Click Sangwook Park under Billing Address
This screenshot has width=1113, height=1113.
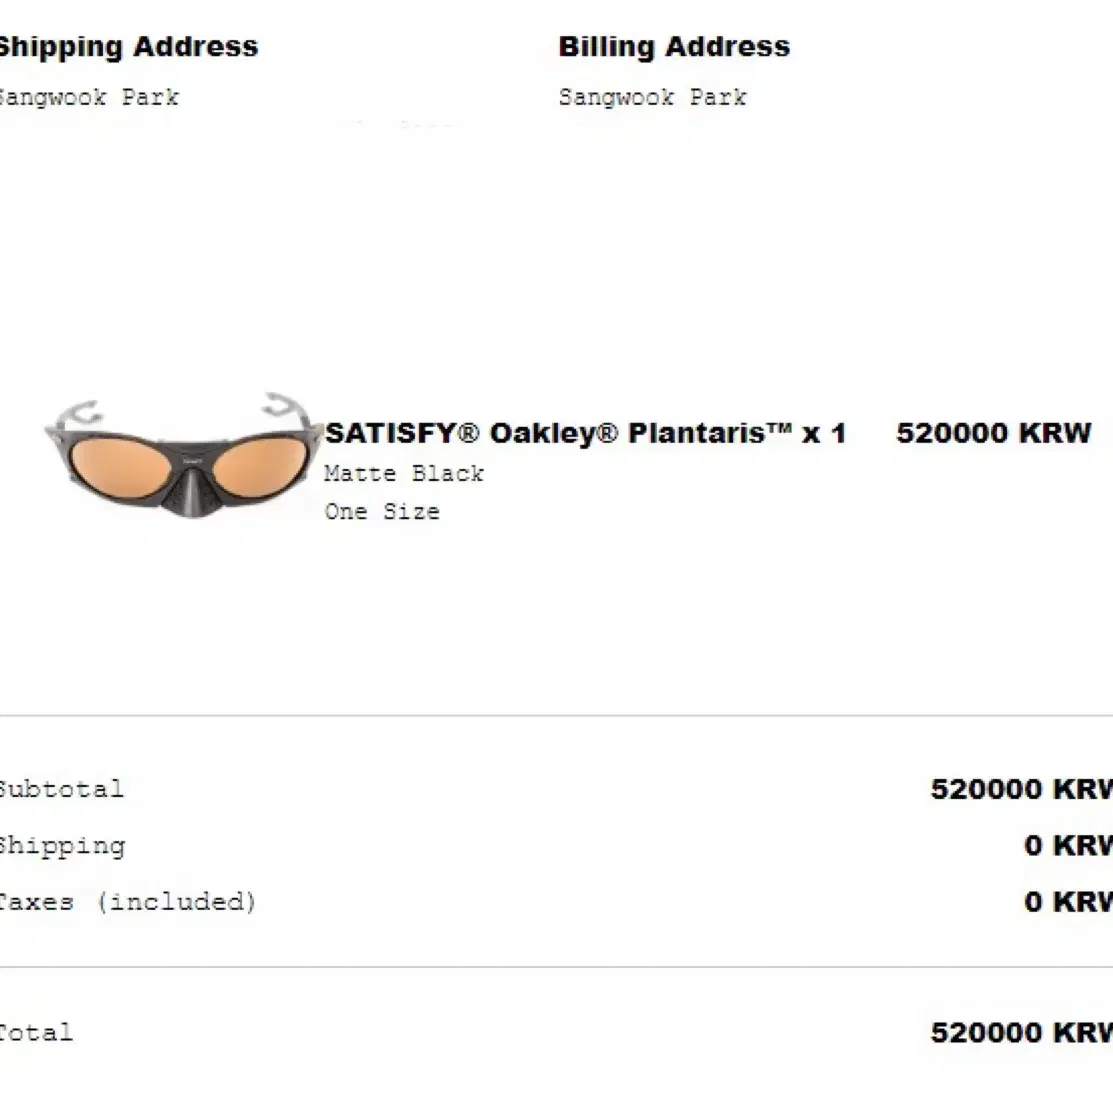point(652,97)
